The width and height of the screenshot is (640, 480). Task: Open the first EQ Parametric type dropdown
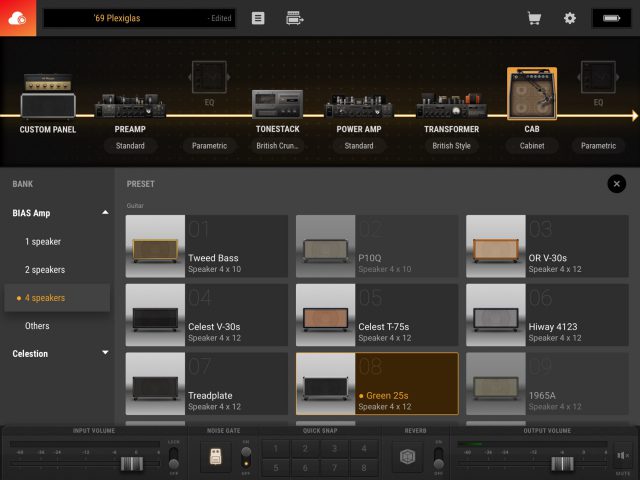click(209, 146)
